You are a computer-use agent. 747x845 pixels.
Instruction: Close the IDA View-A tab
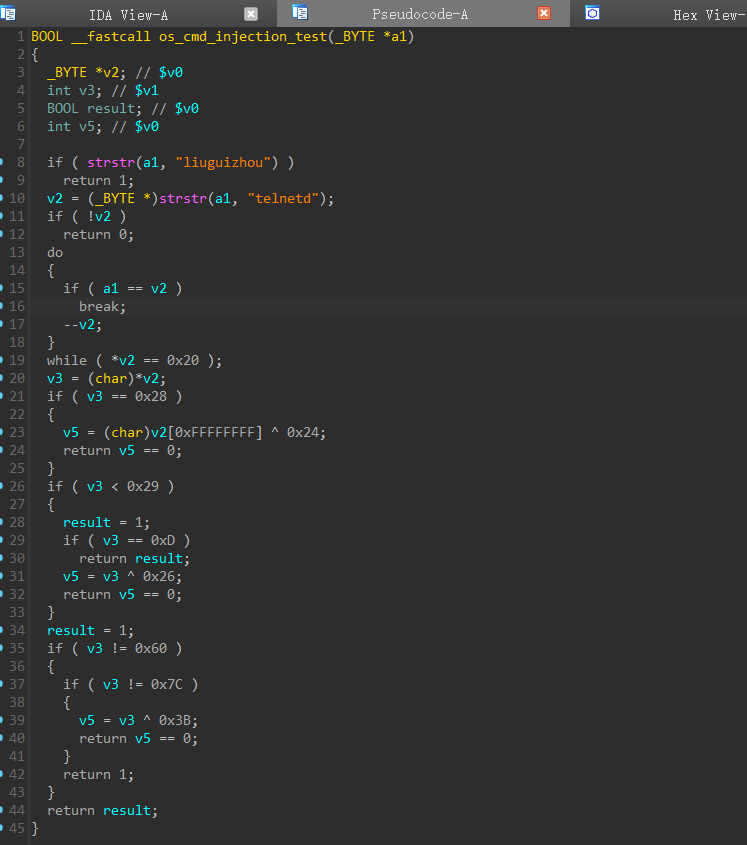pos(251,14)
